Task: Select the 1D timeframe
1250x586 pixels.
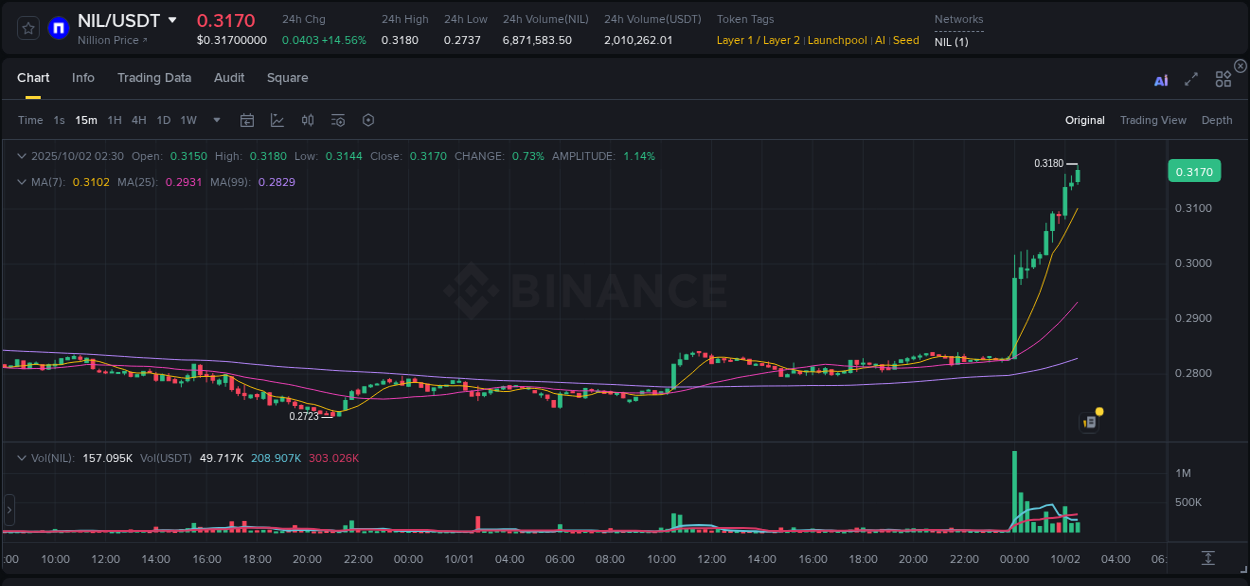Action: pyautogui.click(x=163, y=120)
